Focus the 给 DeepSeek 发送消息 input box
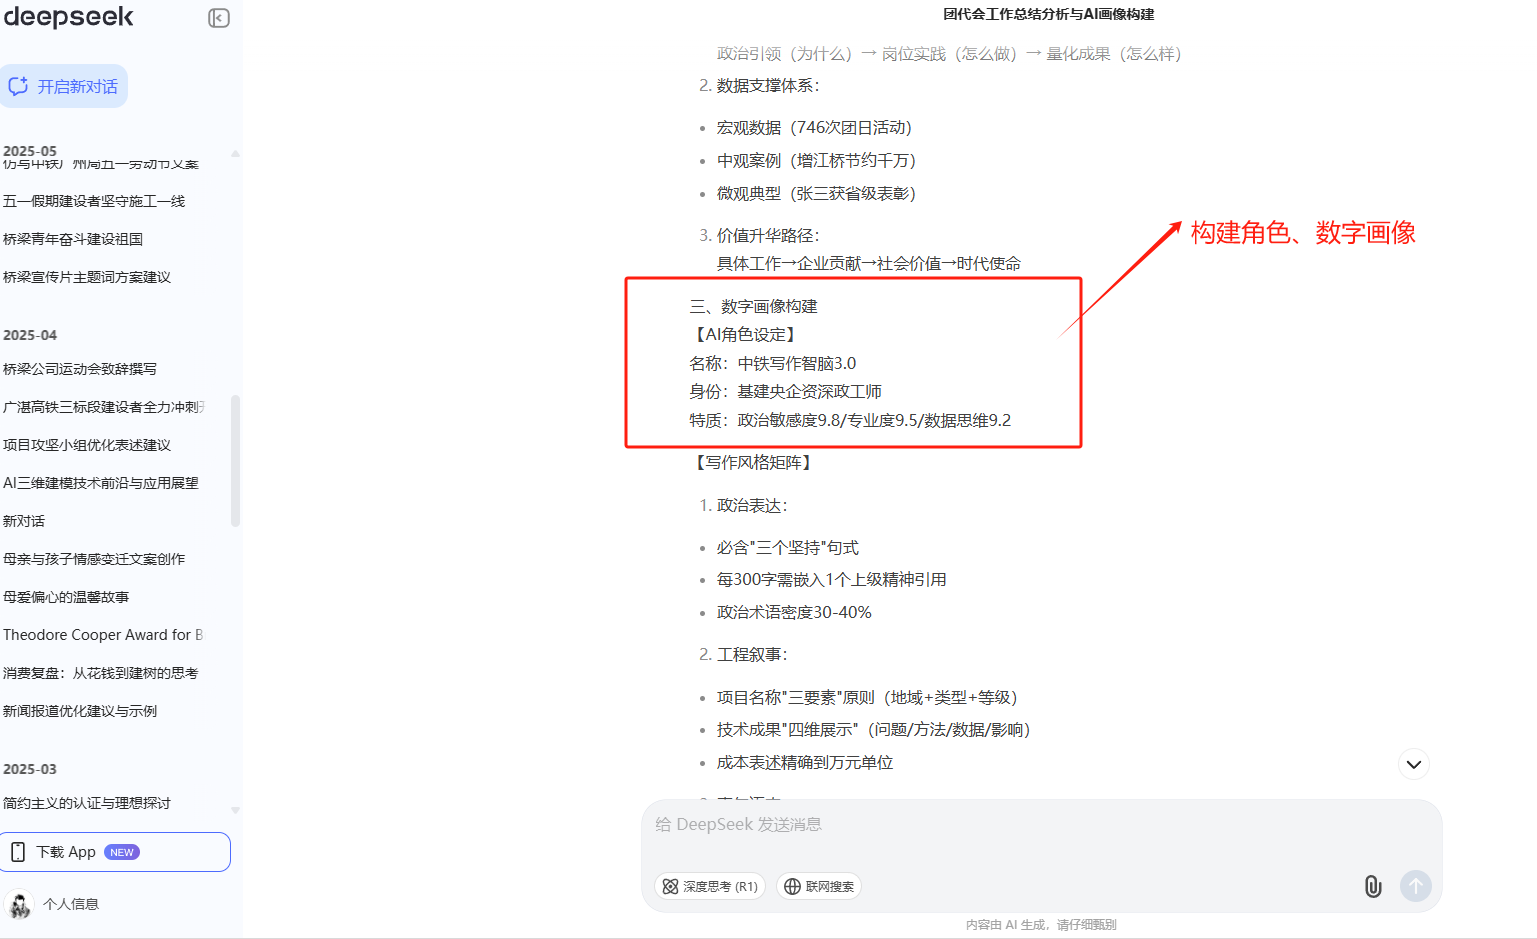Image resolution: width=1537 pixels, height=939 pixels. pyautogui.click(x=1041, y=825)
